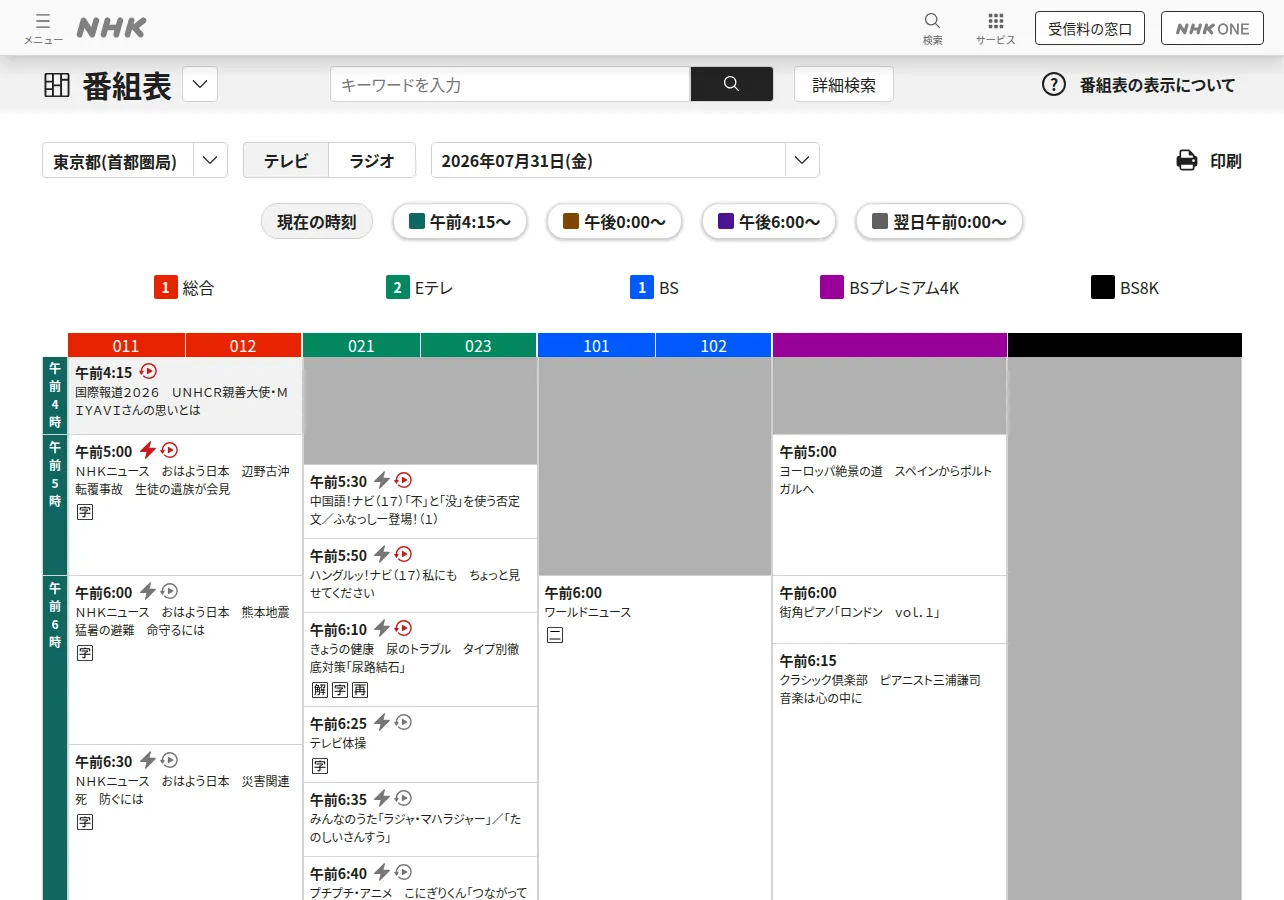Focus the キーワードを入力 search field

[510, 84]
